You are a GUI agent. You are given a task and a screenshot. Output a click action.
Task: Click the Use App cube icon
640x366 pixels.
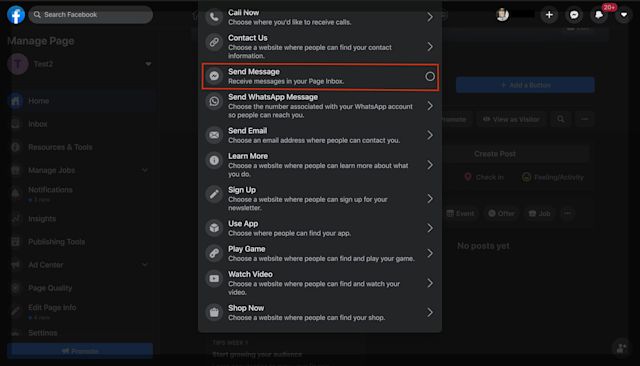[214, 228]
